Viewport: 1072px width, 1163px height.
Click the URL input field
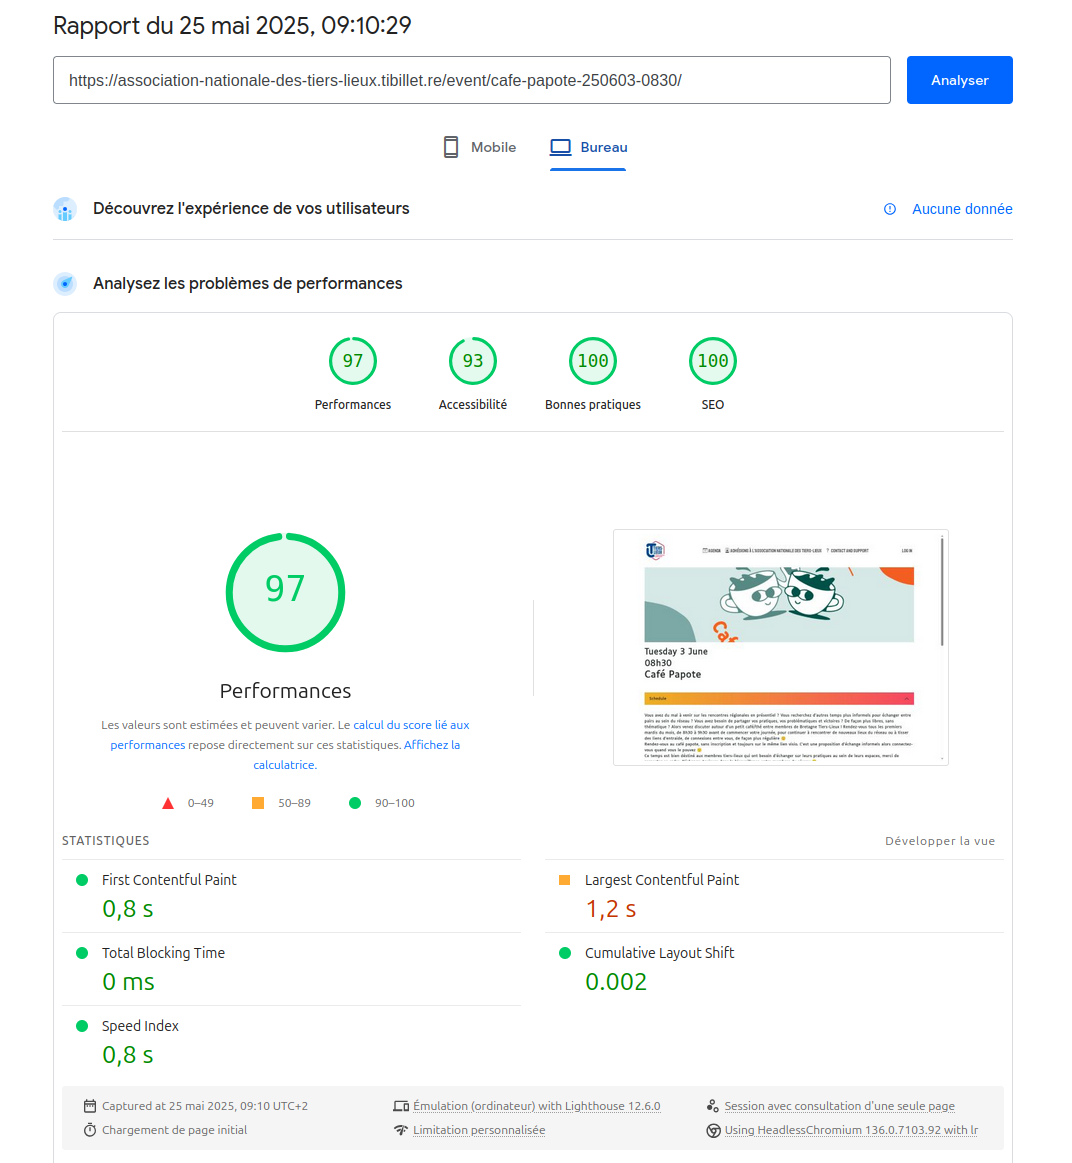click(x=471, y=80)
